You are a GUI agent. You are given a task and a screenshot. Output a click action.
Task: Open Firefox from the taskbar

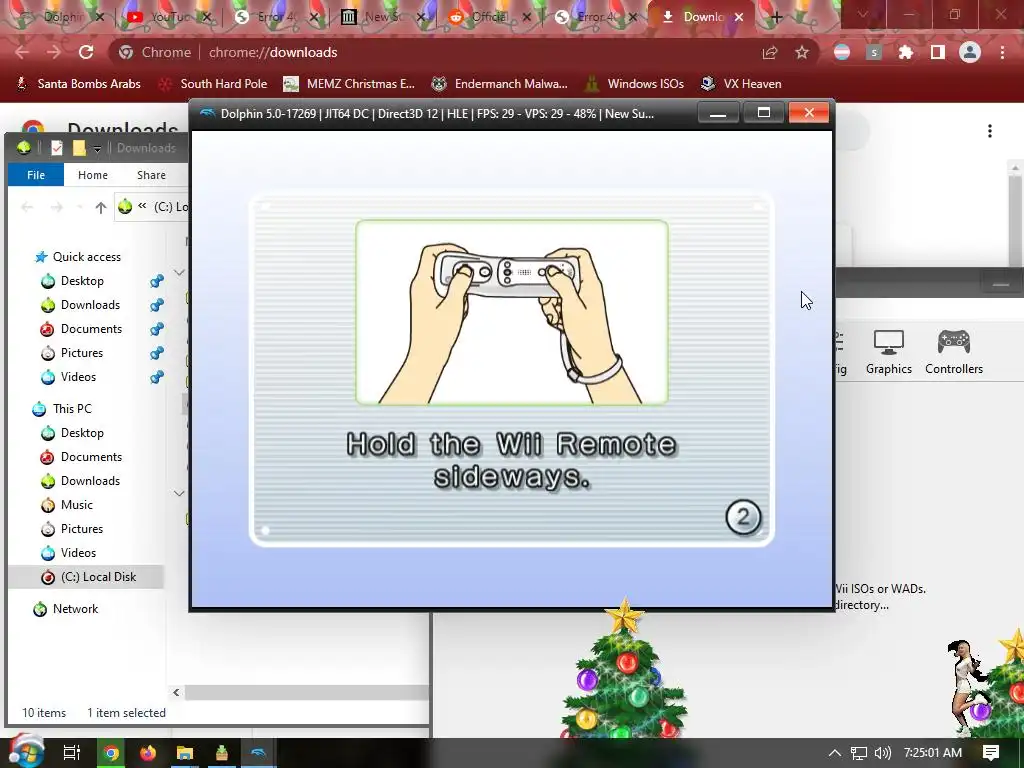pos(148,753)
